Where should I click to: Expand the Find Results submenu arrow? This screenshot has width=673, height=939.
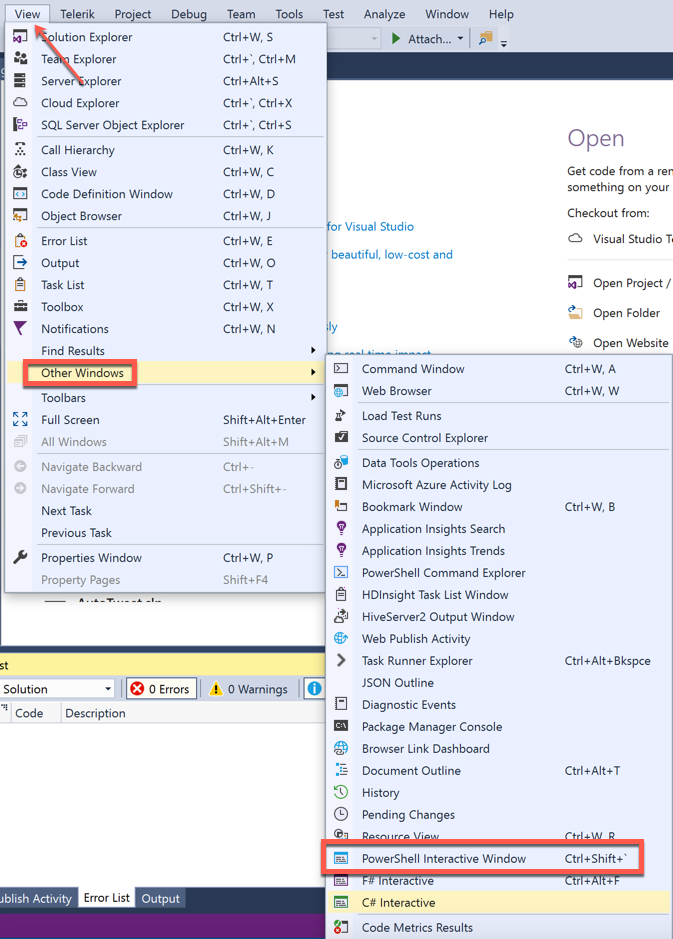tap(313, 350)
